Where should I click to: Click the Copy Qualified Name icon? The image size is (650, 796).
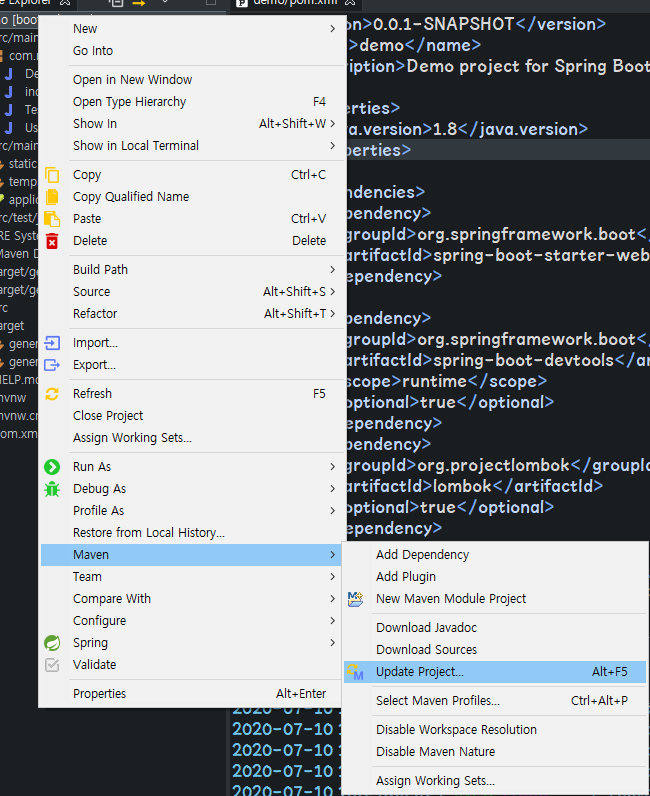pos(52,196)
